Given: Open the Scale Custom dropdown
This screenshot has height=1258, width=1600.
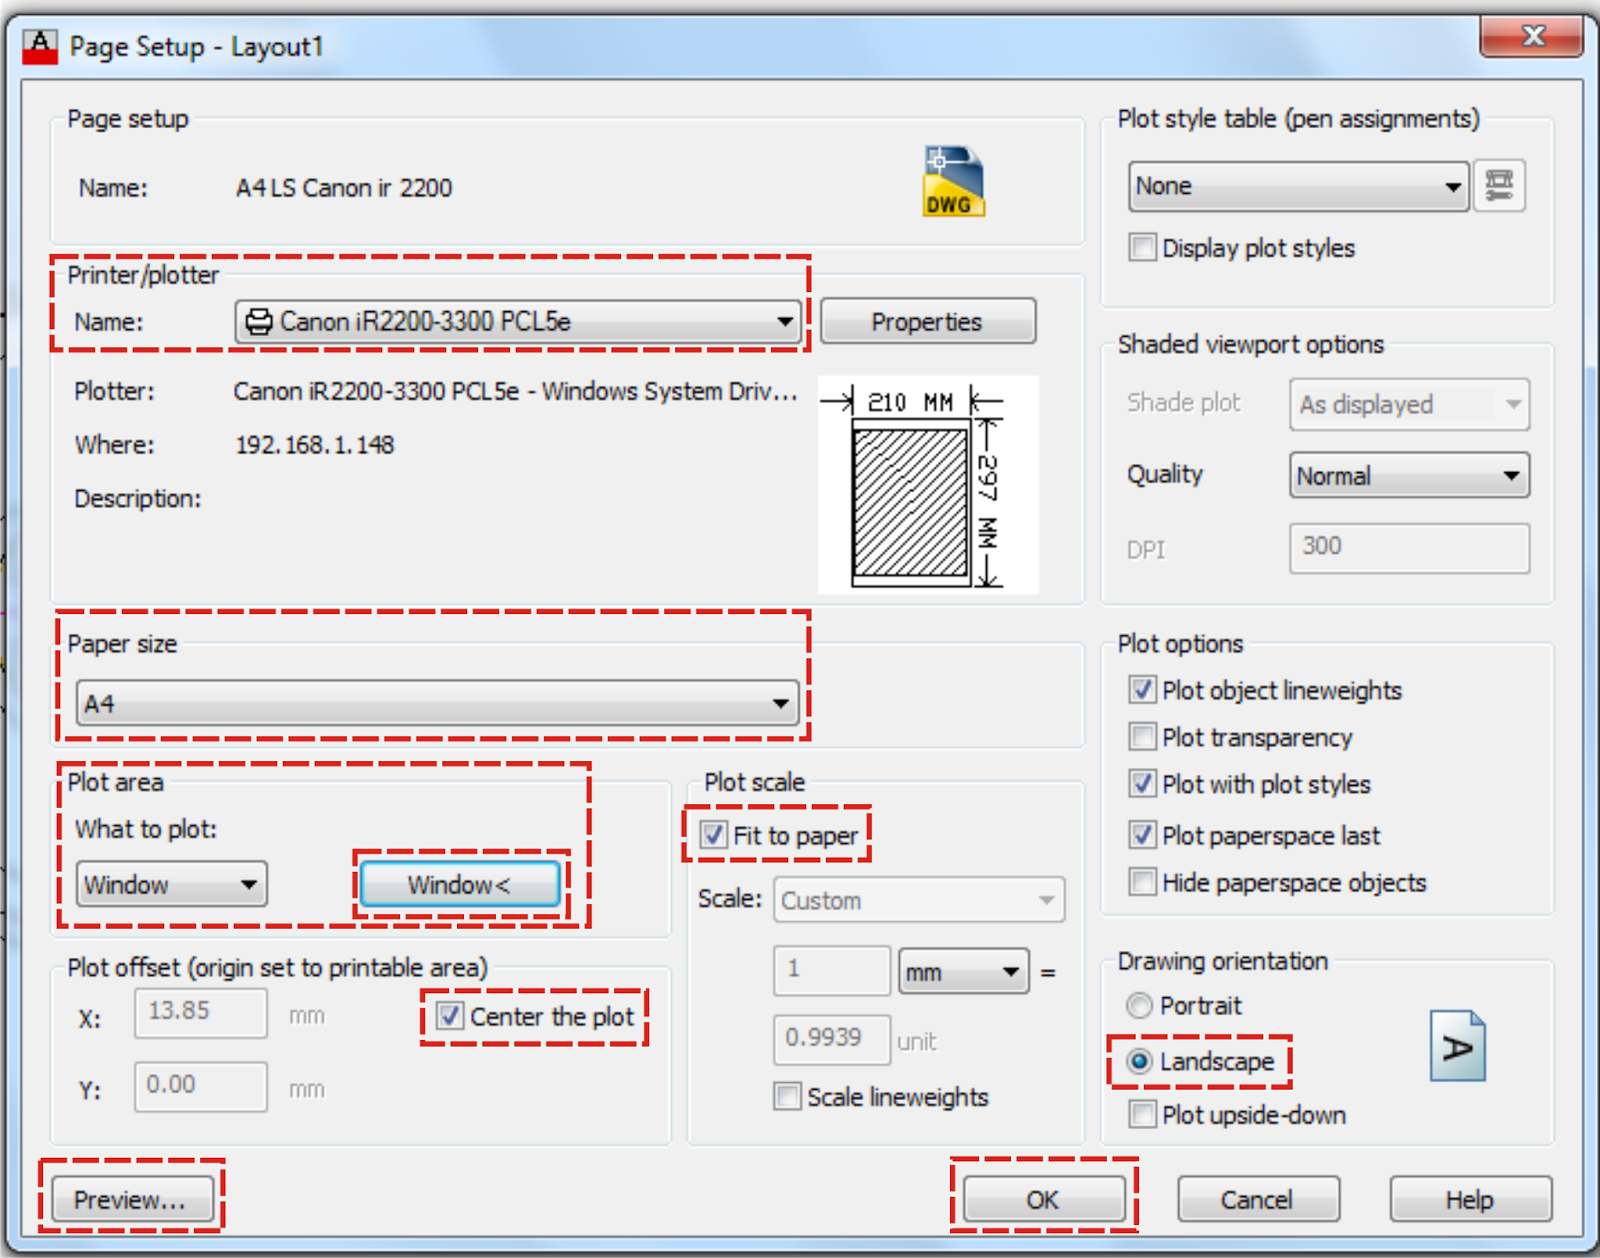Looking at the screenshot, I should tap(919, 900).
